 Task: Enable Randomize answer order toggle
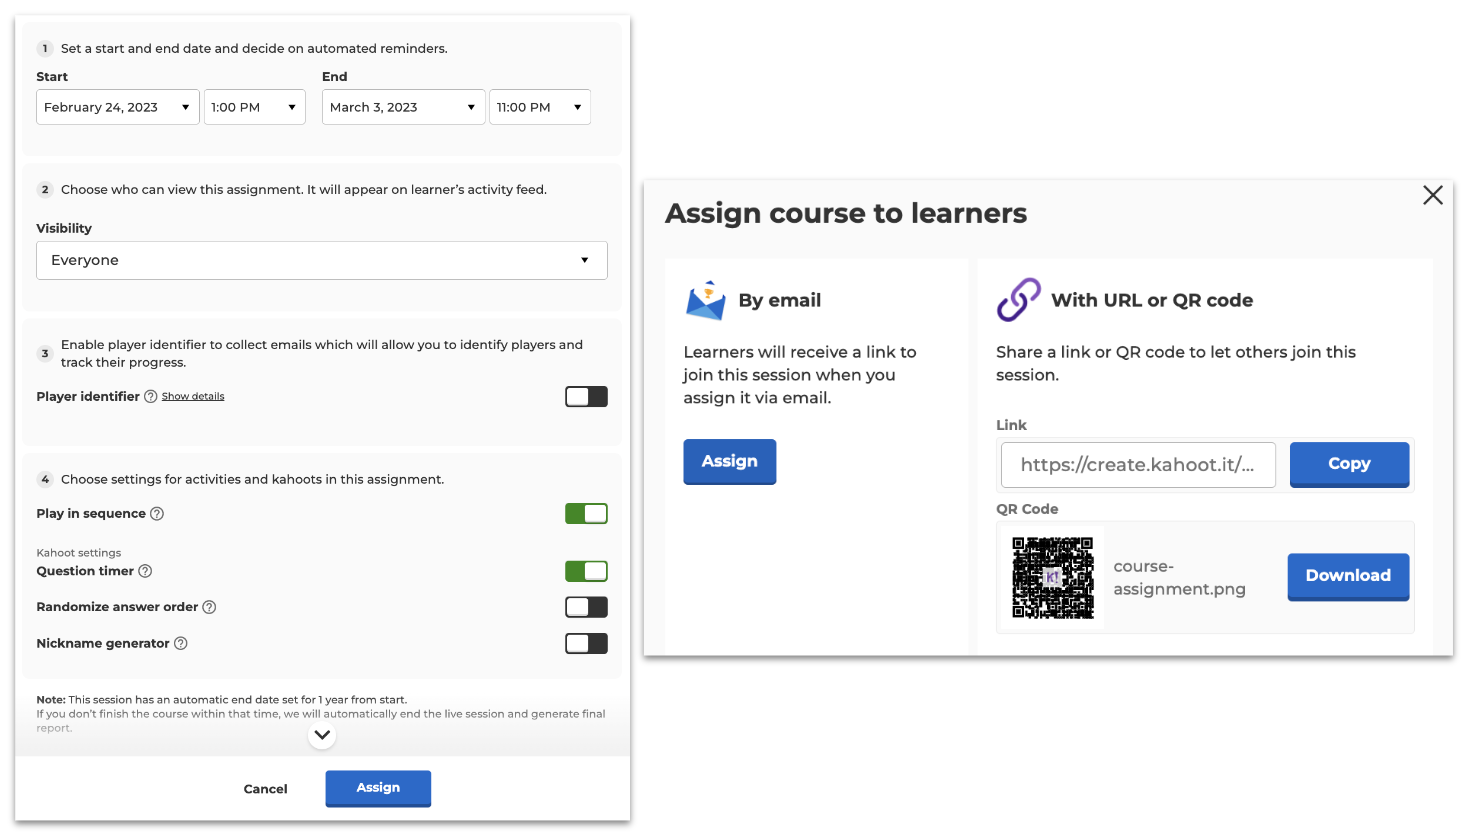(586, 608)
